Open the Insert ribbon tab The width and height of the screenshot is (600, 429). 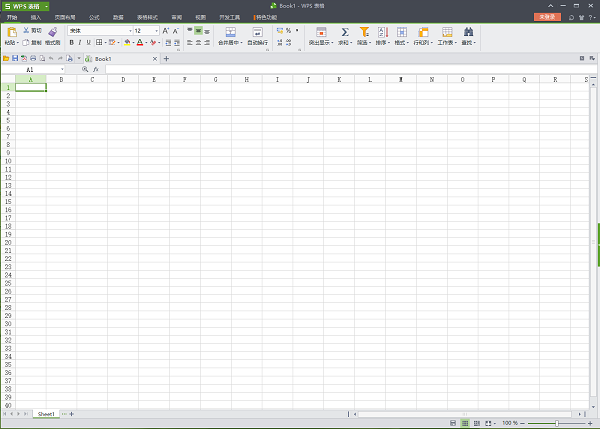(x=36, y=18)
